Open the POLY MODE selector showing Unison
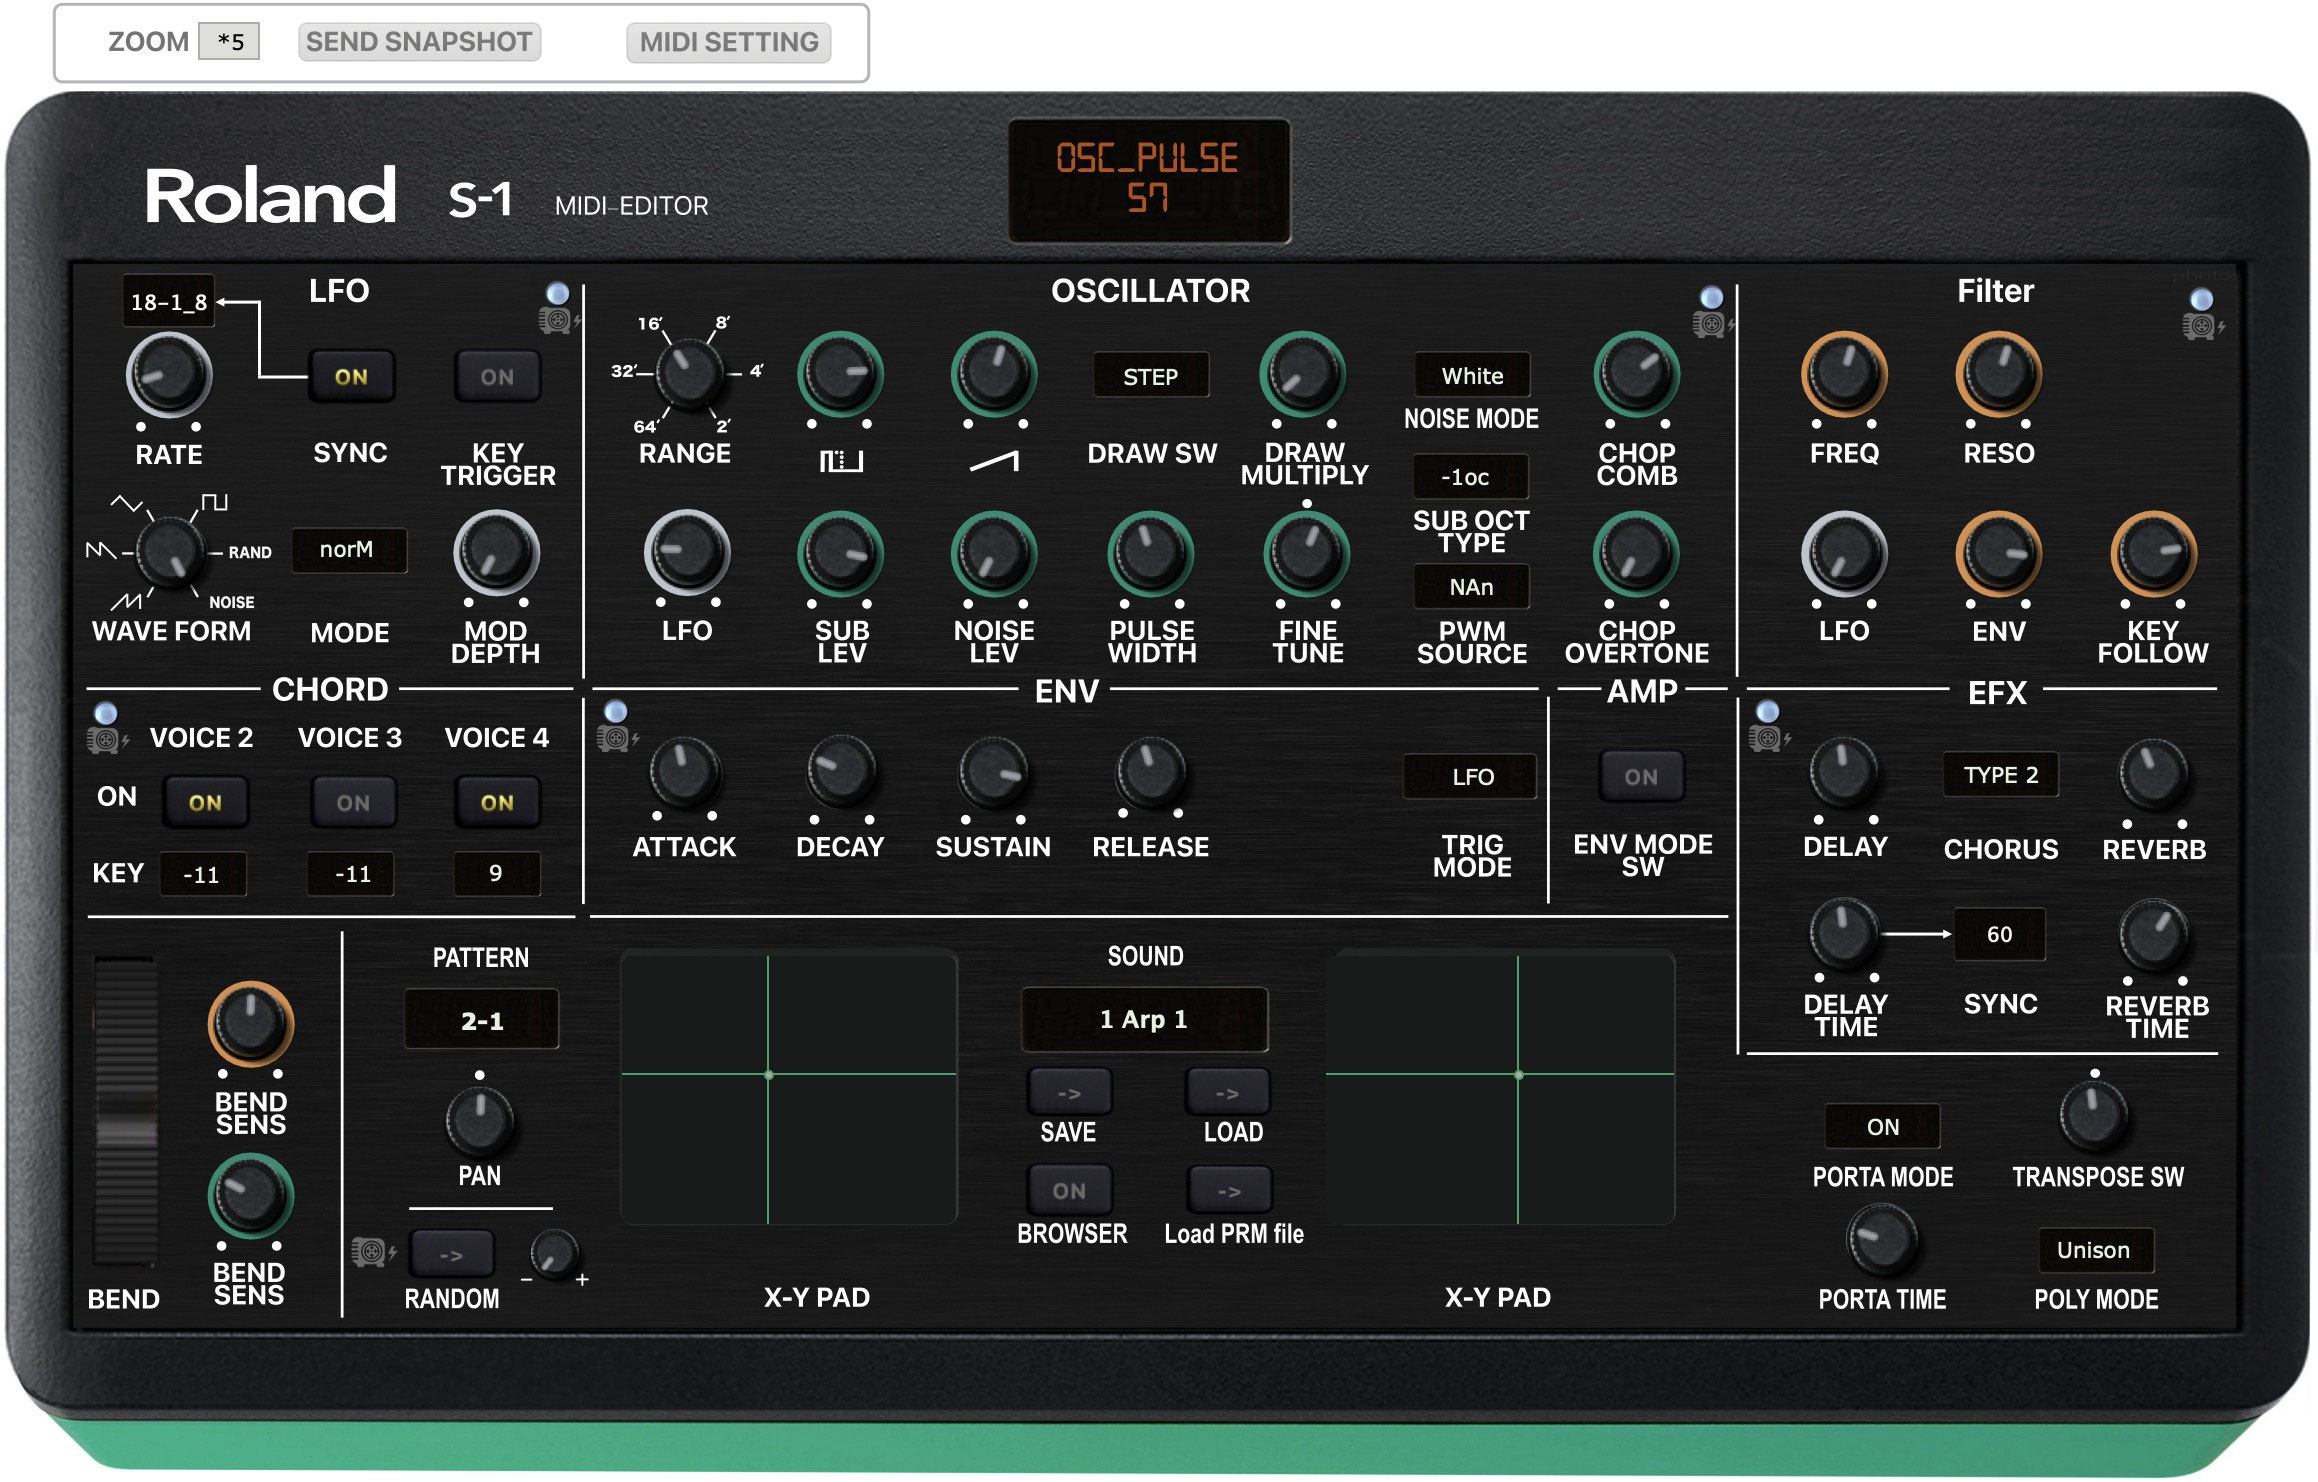Image resolution: width=2318 pixels, height=1482 pixels. coord(2094,1250)
